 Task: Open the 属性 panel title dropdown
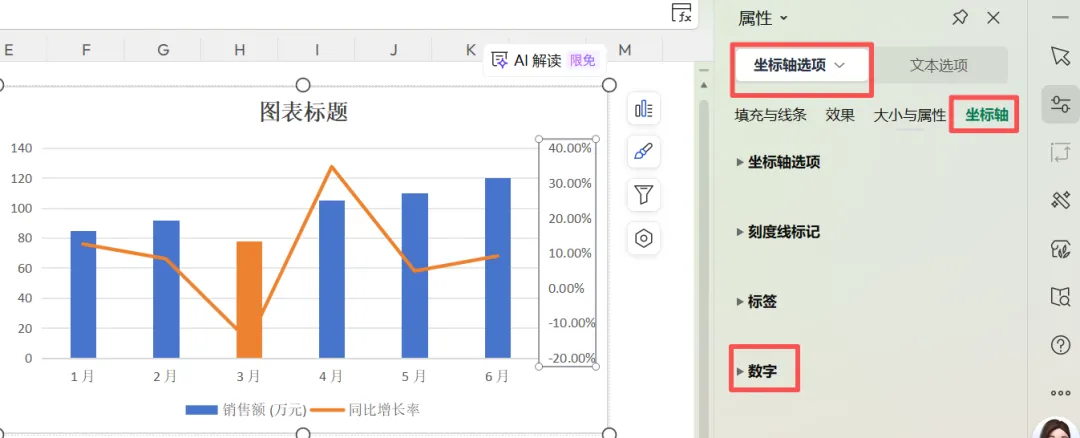(762, 19)
